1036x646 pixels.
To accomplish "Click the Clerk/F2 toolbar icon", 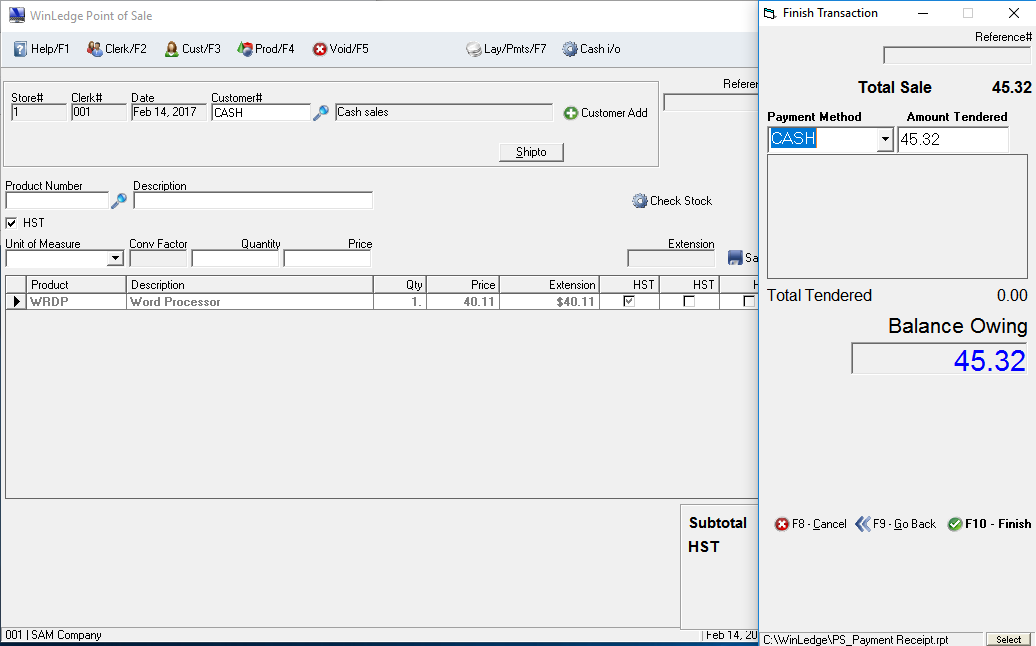I will pos(94,49).
